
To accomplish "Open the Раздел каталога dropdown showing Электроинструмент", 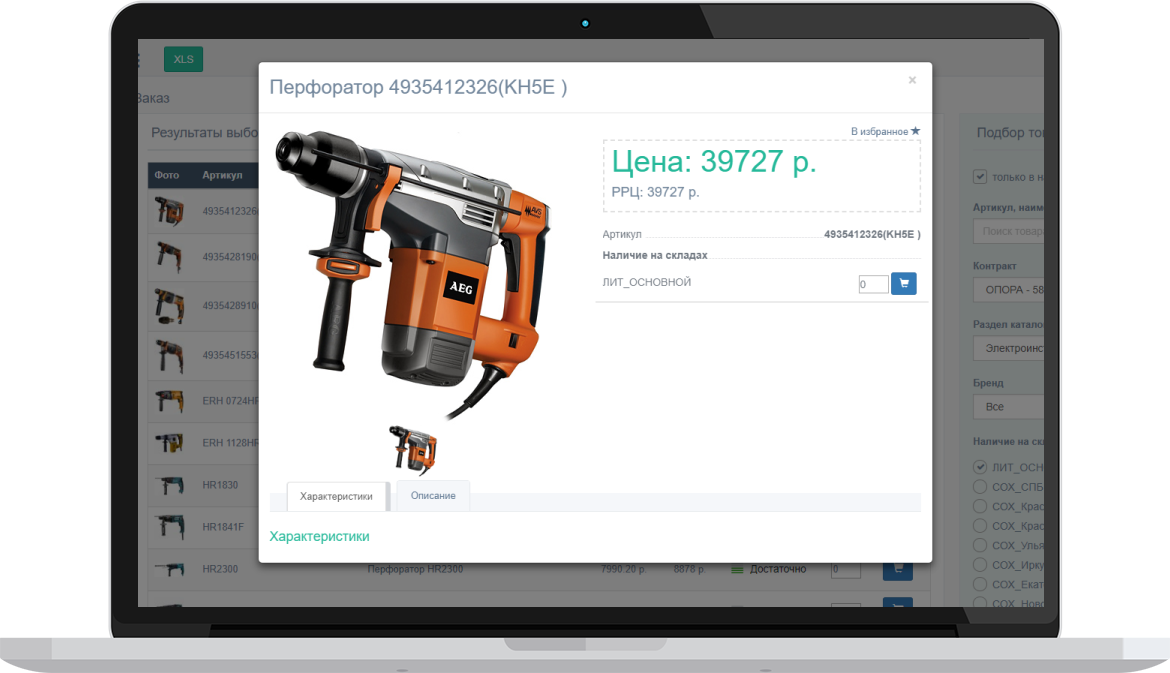I will (x=1008, y=348).
